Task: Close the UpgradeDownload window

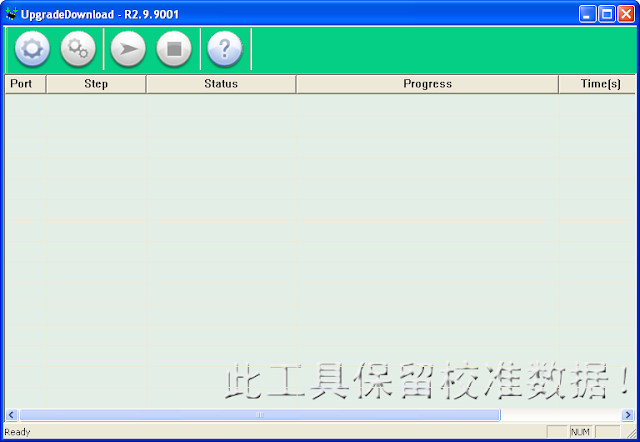Action: [626, 14]
